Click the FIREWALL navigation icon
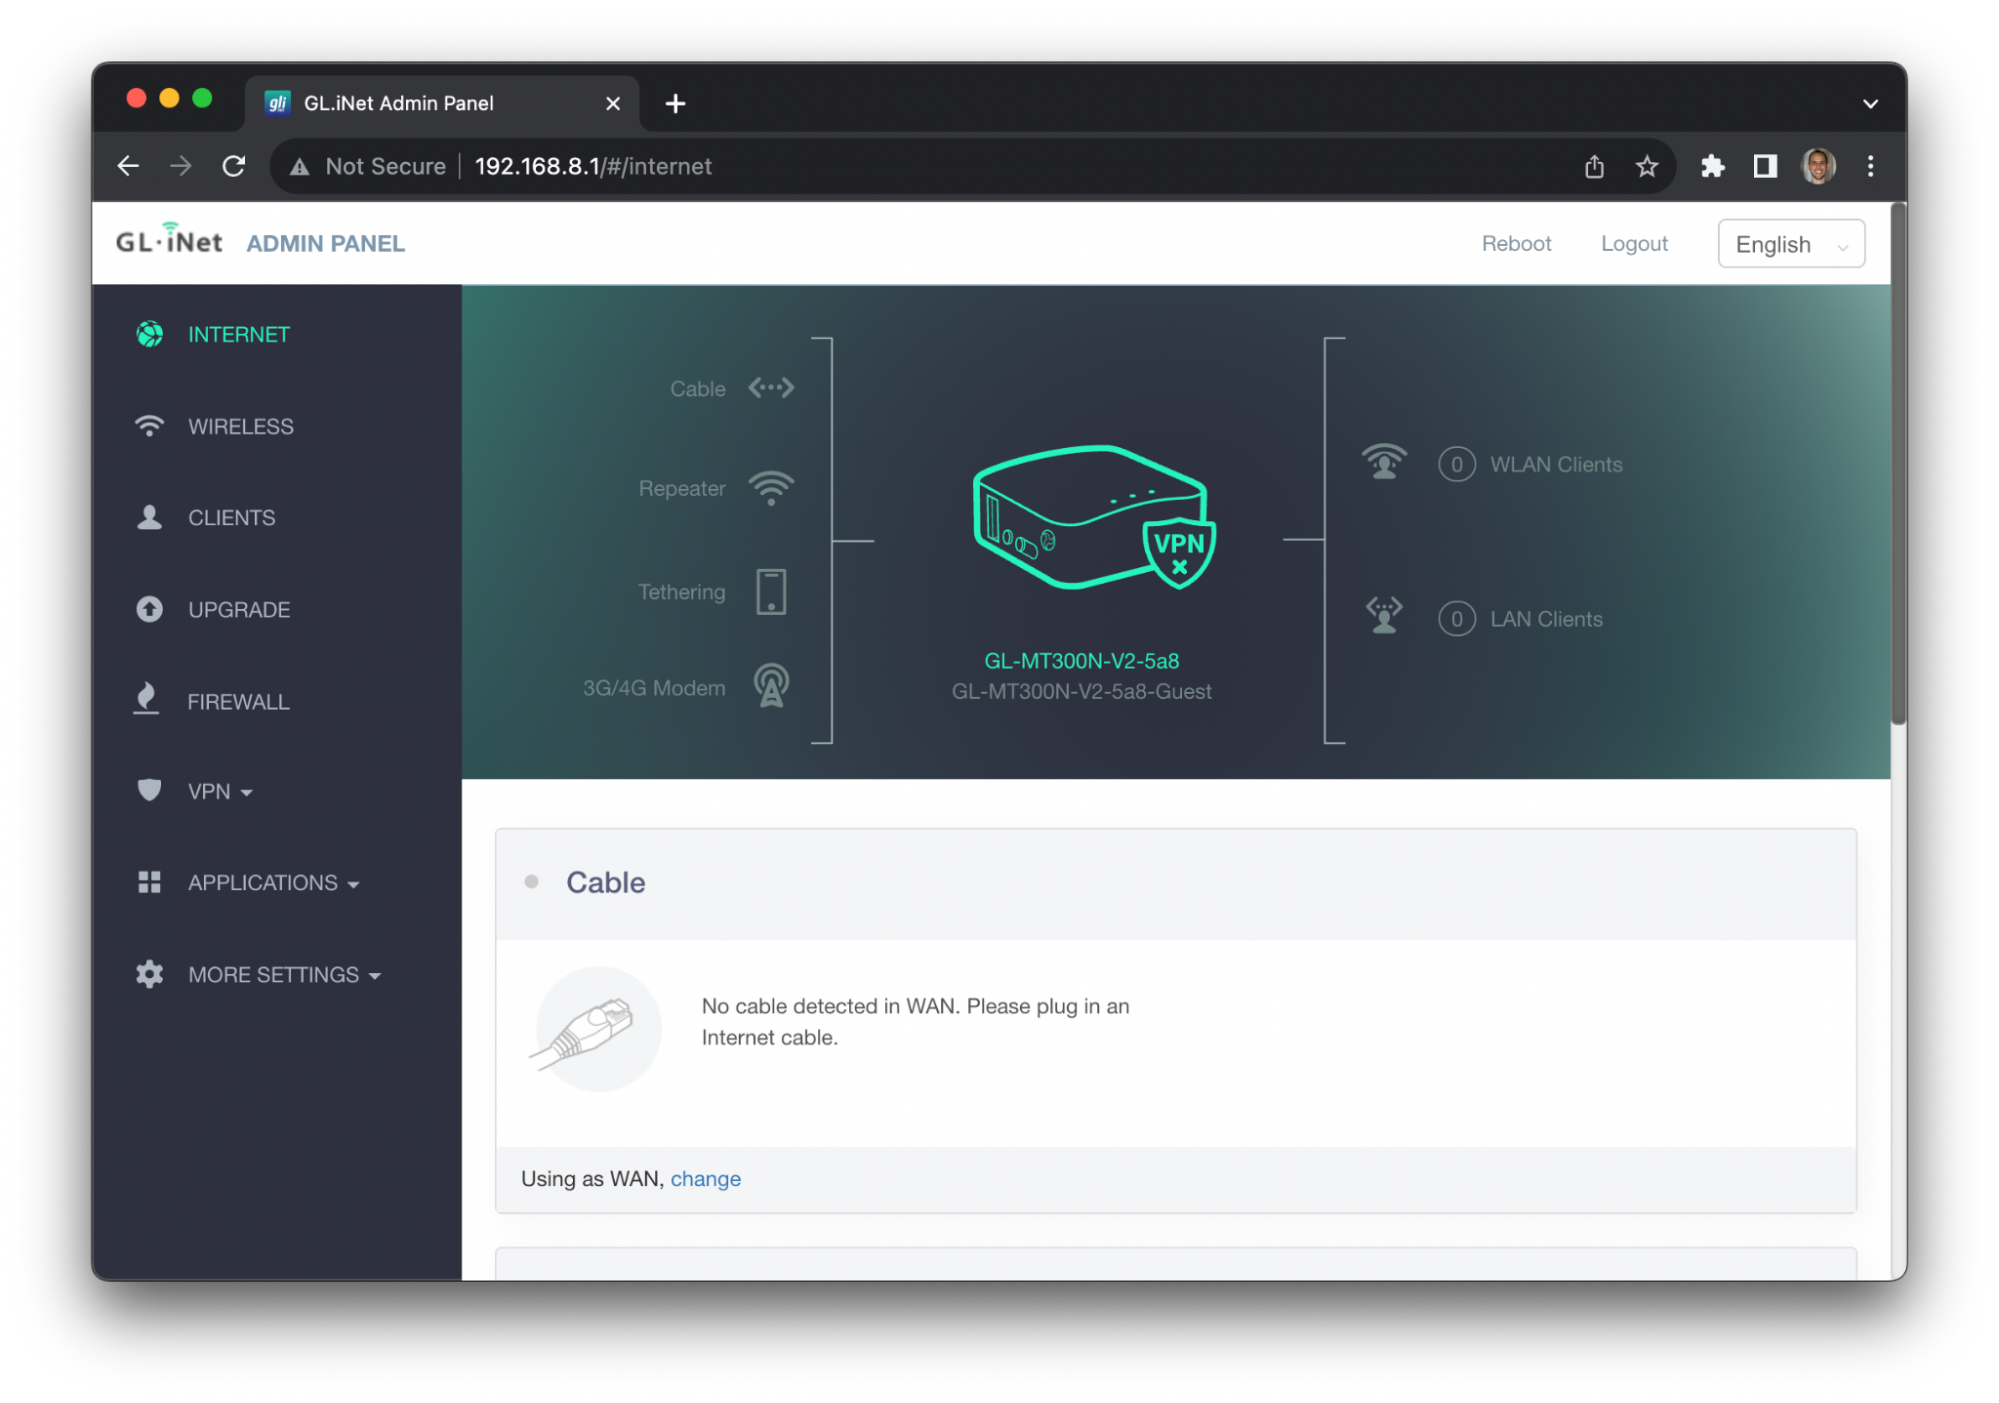 pyautogui.click(x=149, y=700)
